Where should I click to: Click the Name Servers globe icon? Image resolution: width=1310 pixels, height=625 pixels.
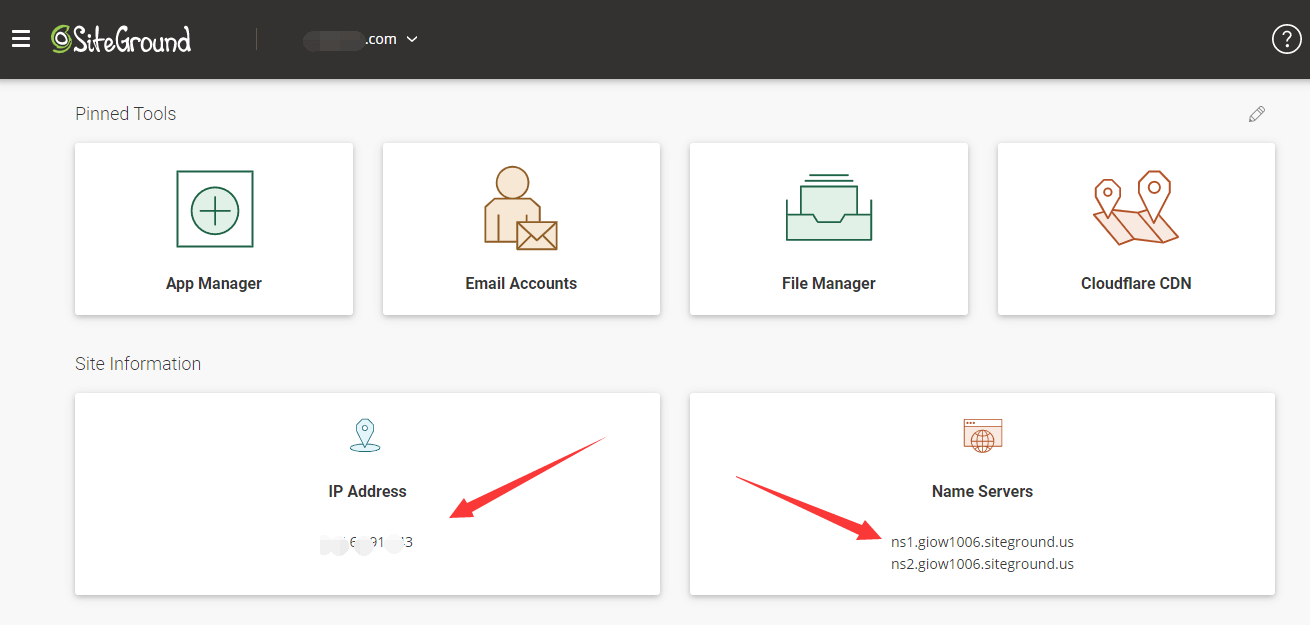[x=982, y=435]
